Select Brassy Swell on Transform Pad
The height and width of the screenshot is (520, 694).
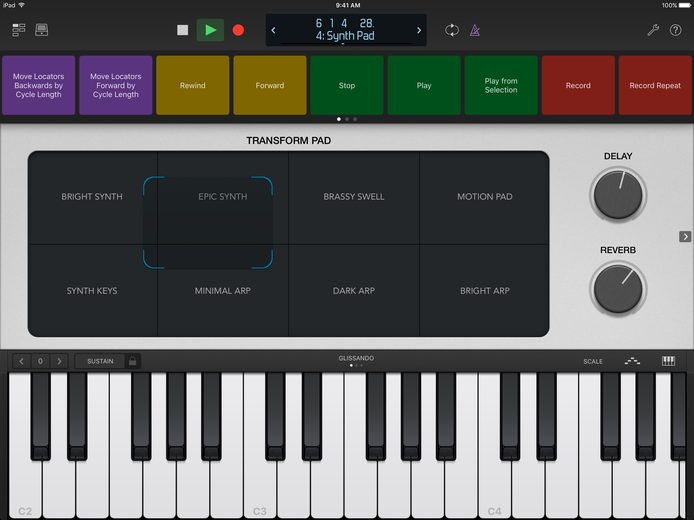354,196
